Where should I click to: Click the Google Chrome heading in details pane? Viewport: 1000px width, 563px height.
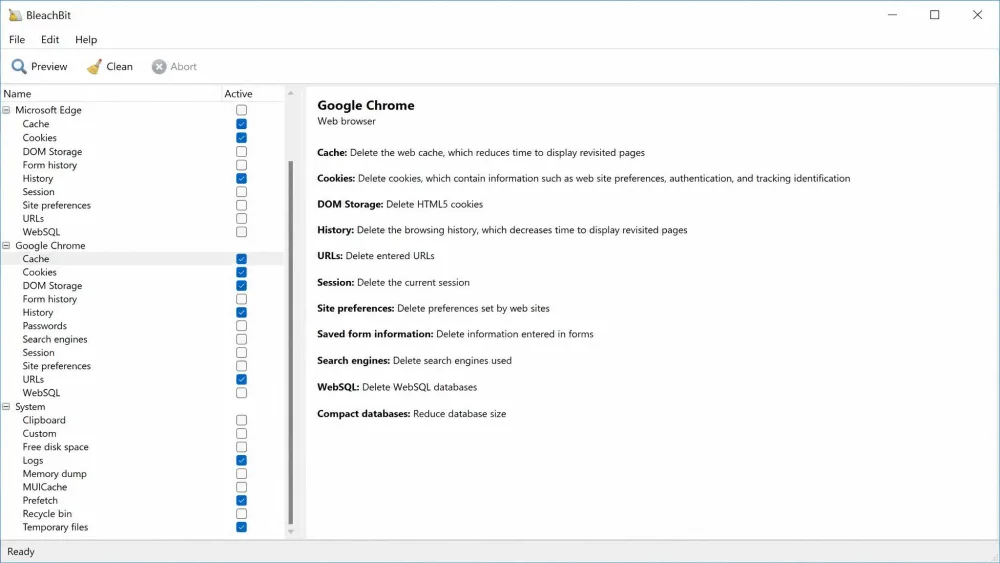coord(366,105)
